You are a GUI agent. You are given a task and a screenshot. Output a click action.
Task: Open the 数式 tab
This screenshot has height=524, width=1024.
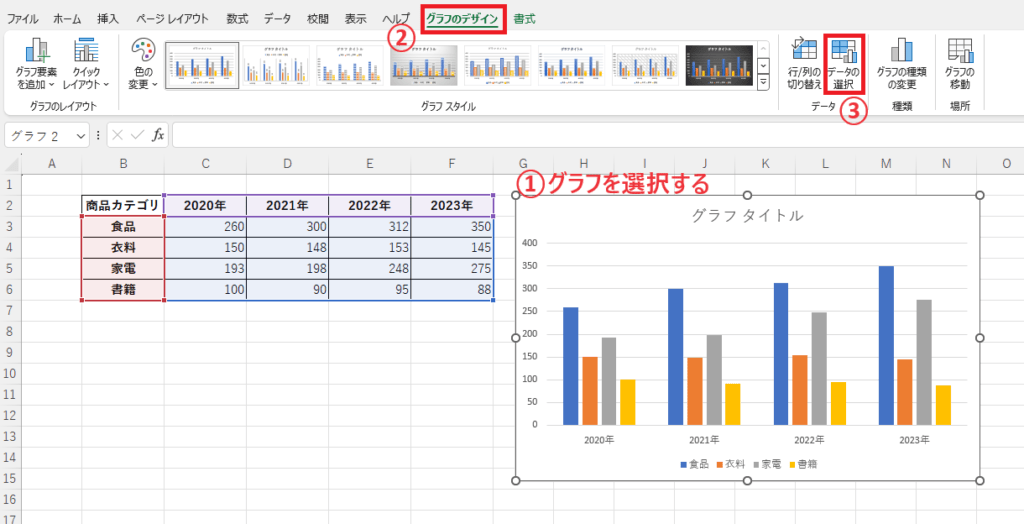coord(238,19)
